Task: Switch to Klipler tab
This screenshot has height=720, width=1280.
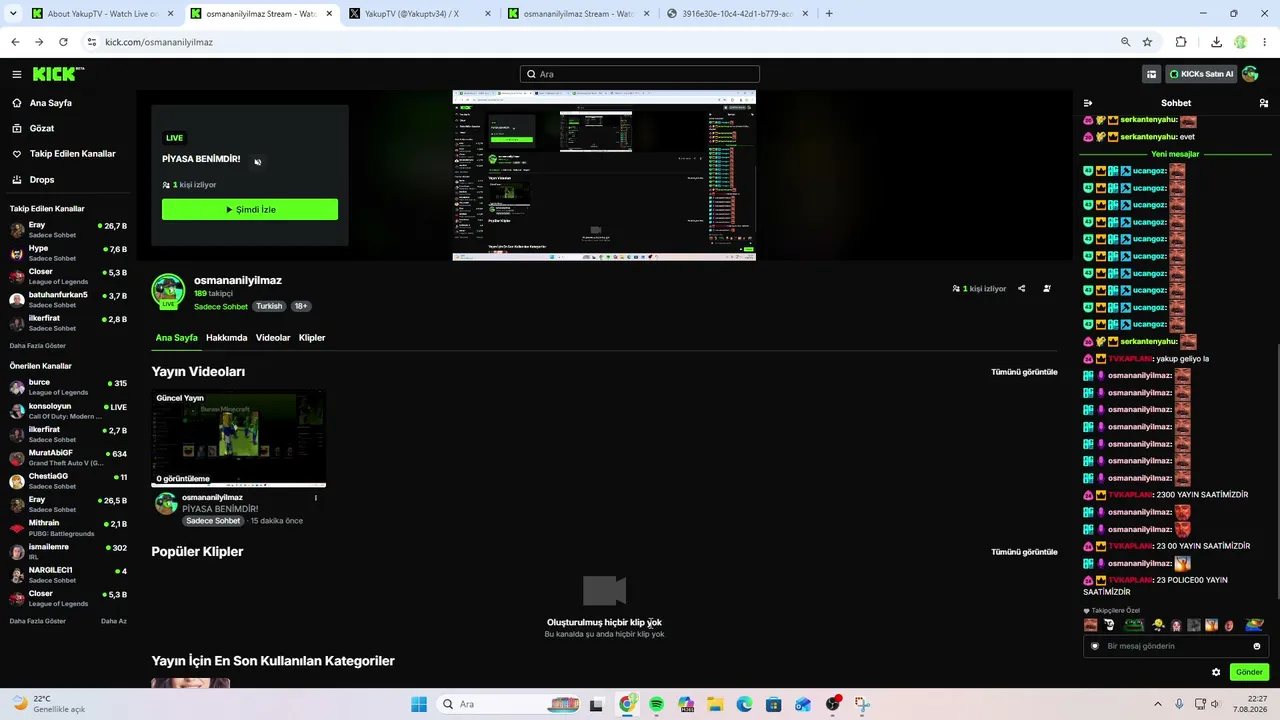Action: tap(312, 338)
